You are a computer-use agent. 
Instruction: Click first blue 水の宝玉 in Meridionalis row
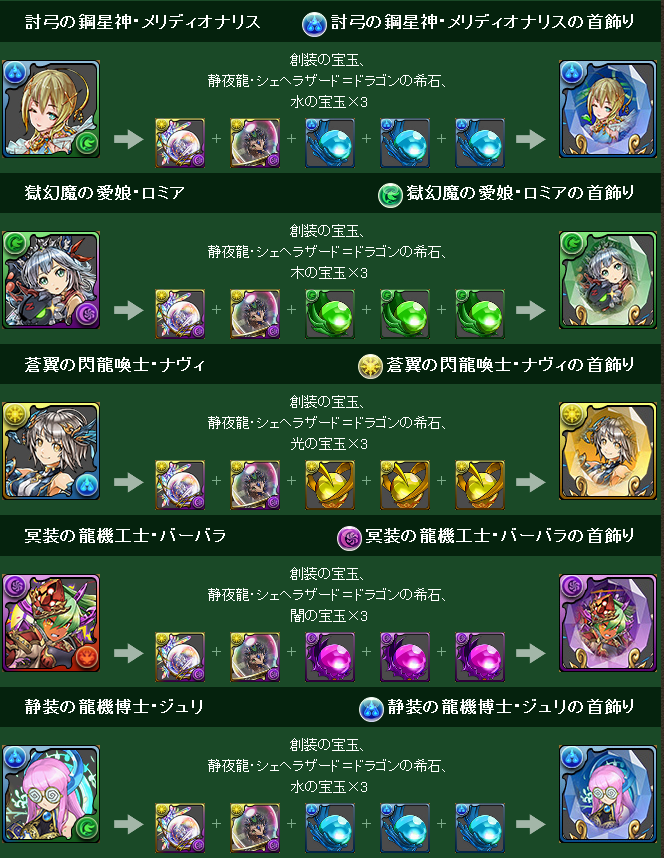coord(330,143)
